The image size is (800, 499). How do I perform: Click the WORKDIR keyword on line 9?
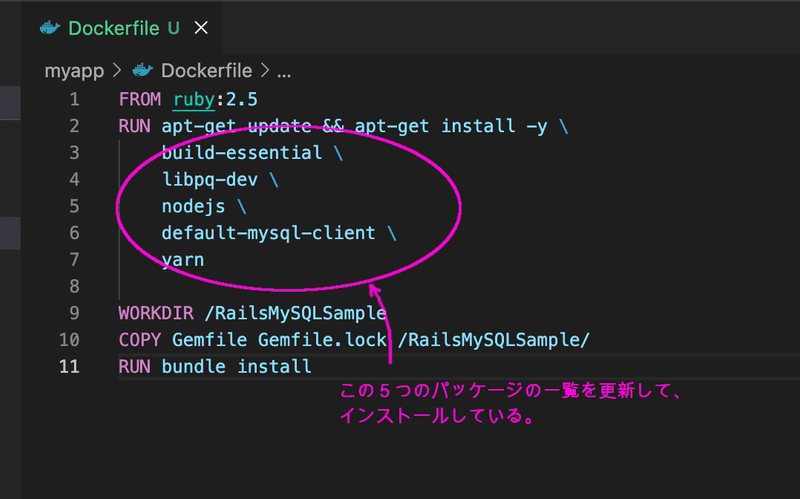pyautogui.click(x=156, y=313)
